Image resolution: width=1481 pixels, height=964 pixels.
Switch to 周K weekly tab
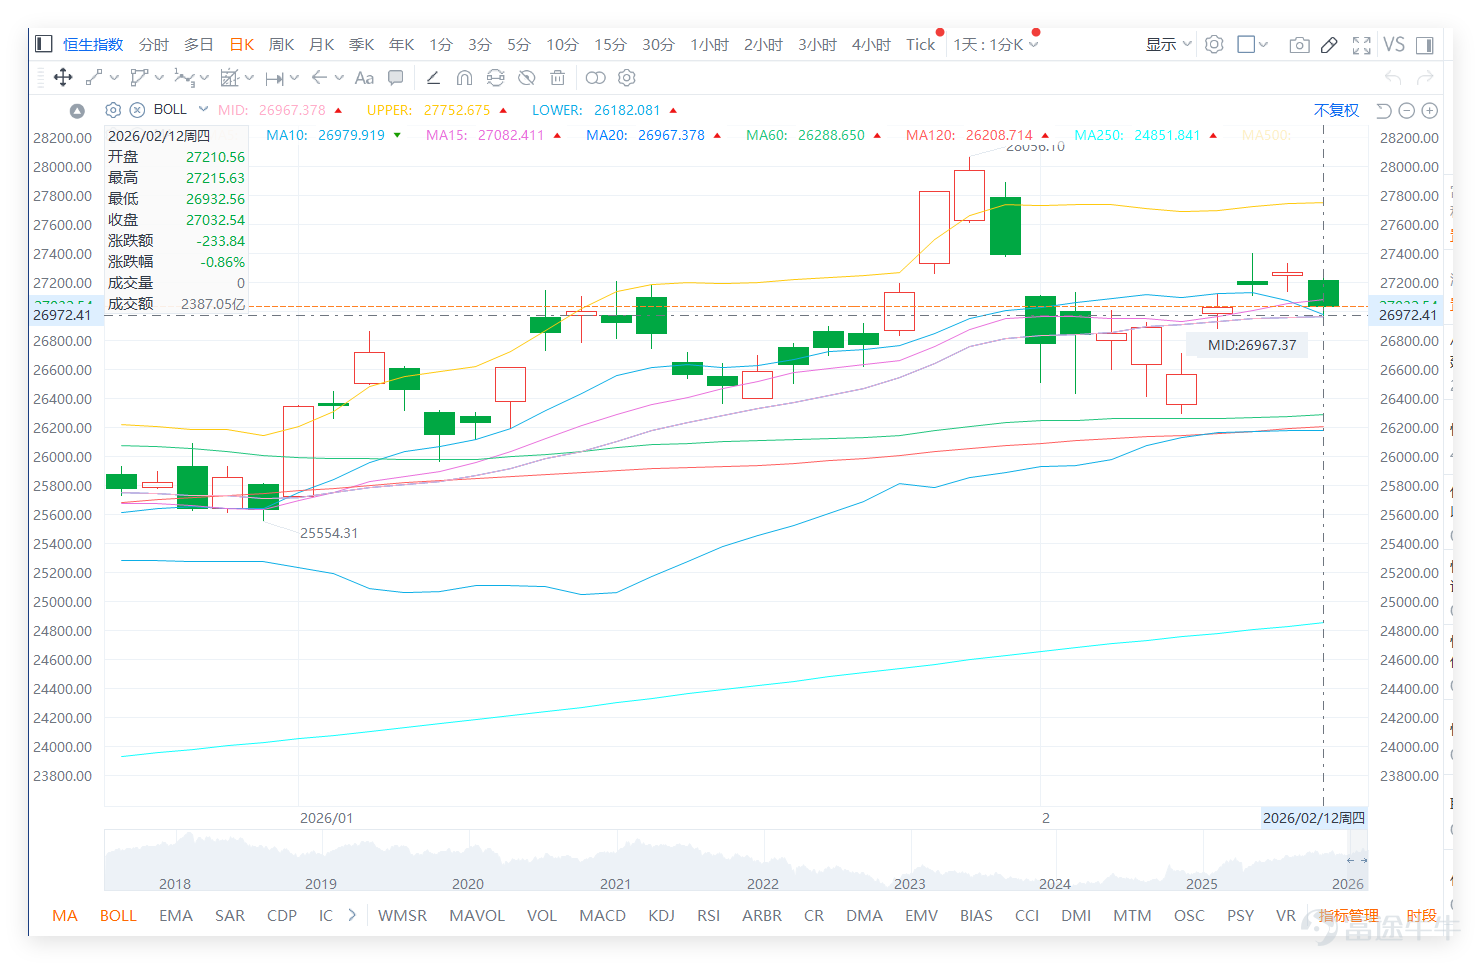(282, 44)
